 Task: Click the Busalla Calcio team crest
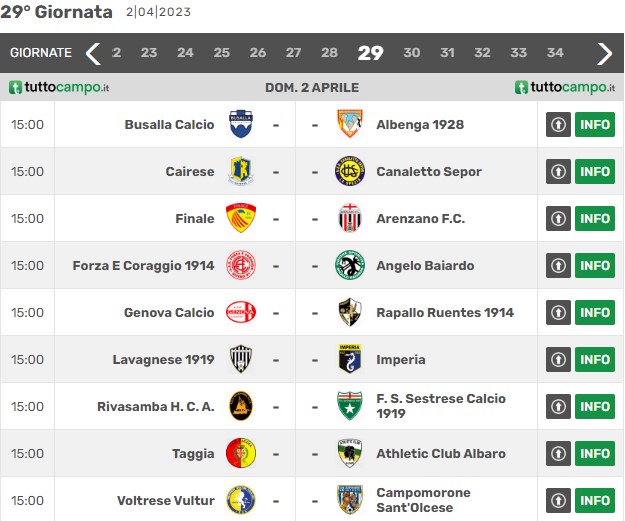click(x=241, y=124)
